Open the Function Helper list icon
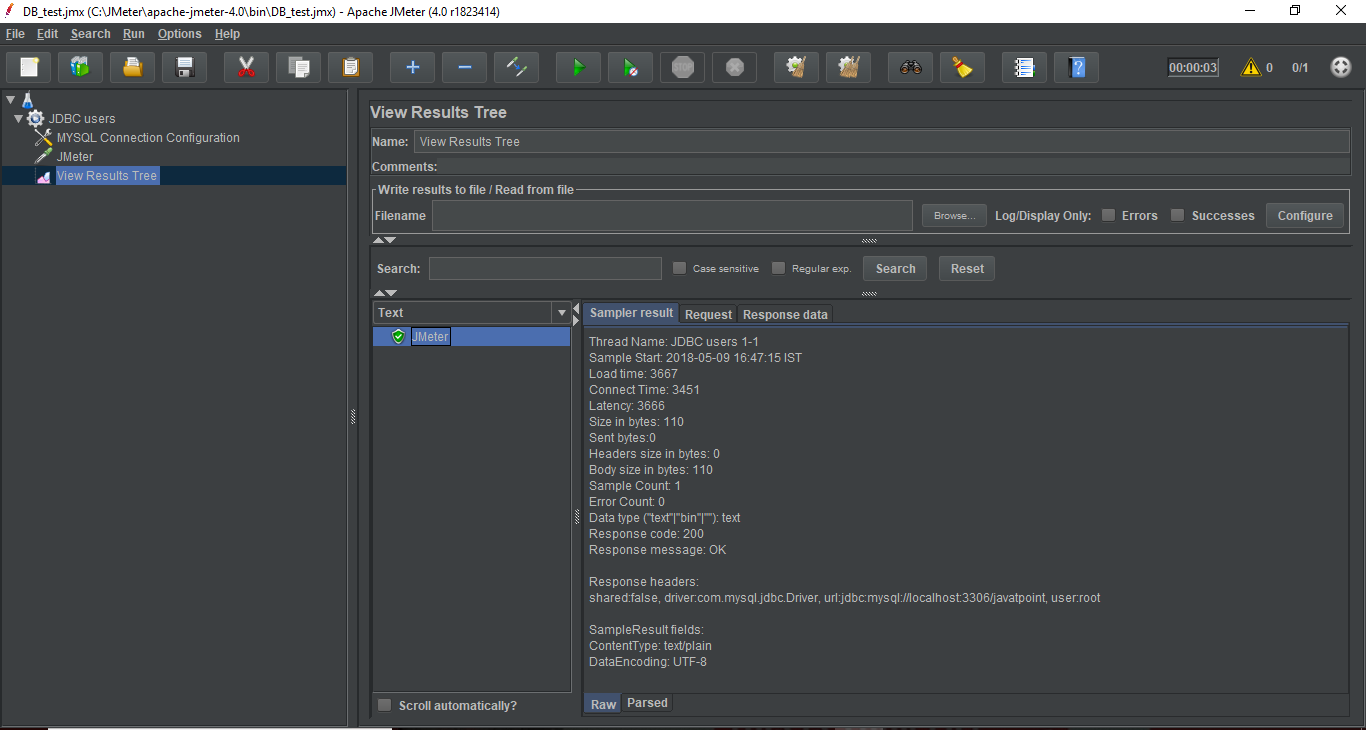This screenshot has height=730, width=1366. pyautogui.click(x=1024, y=68)
